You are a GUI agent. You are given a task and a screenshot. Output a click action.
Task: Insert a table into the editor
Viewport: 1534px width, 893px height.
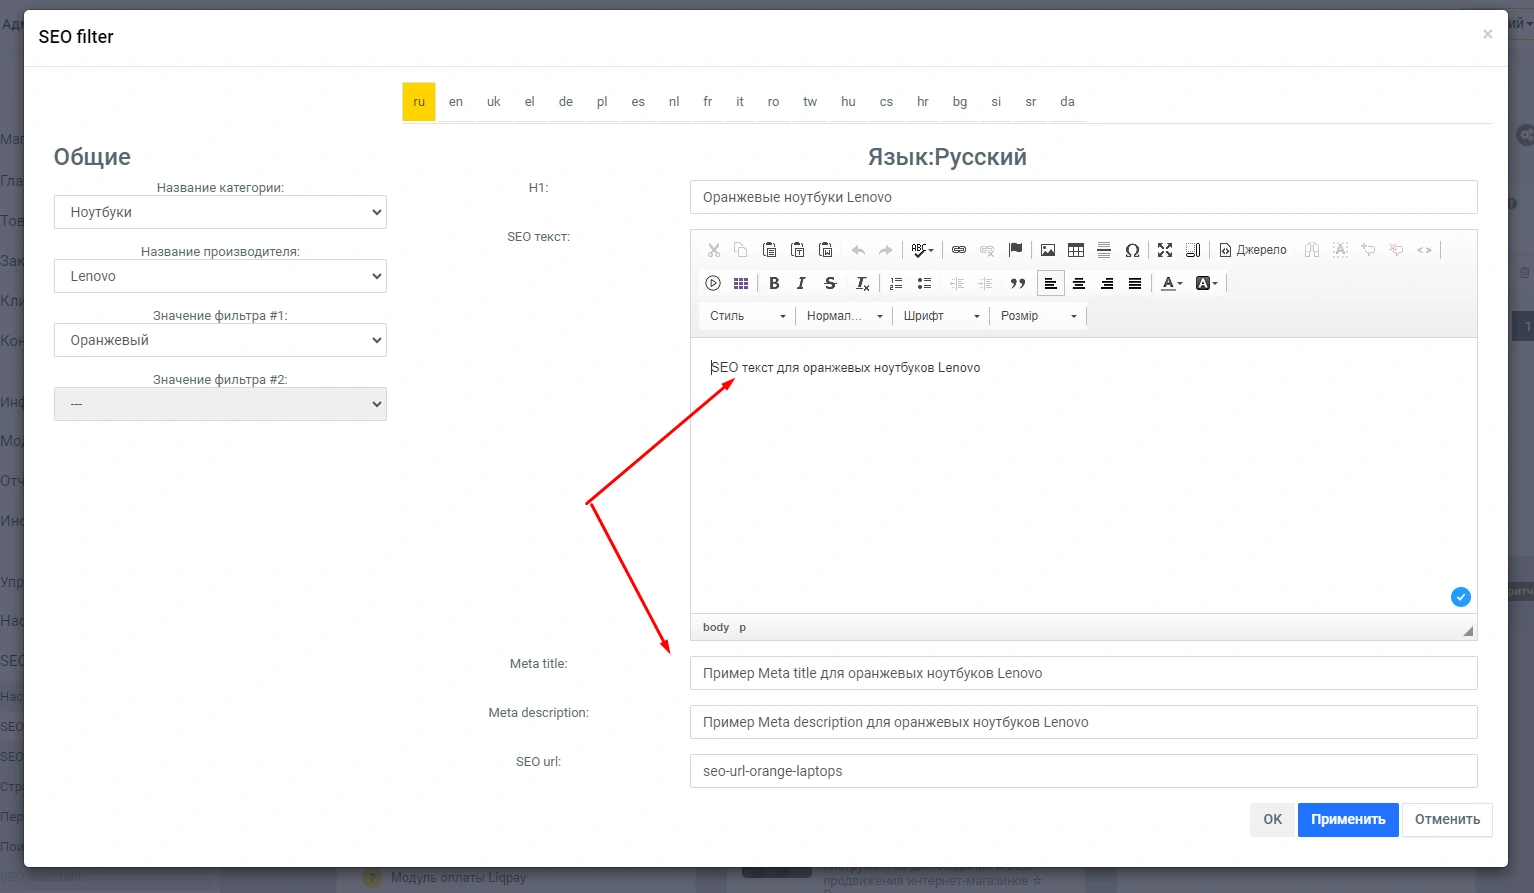(1076, 250)
